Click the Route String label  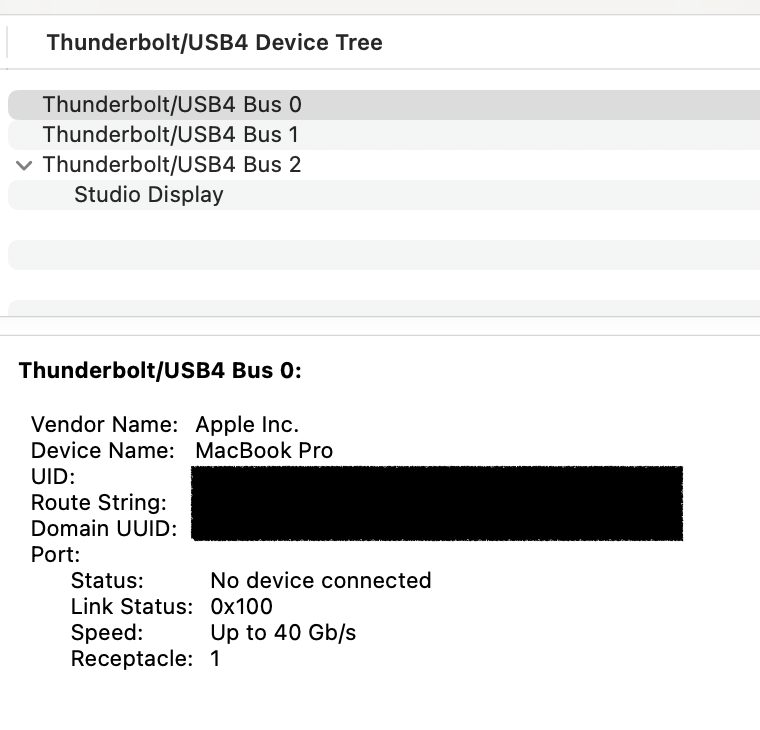99,503
